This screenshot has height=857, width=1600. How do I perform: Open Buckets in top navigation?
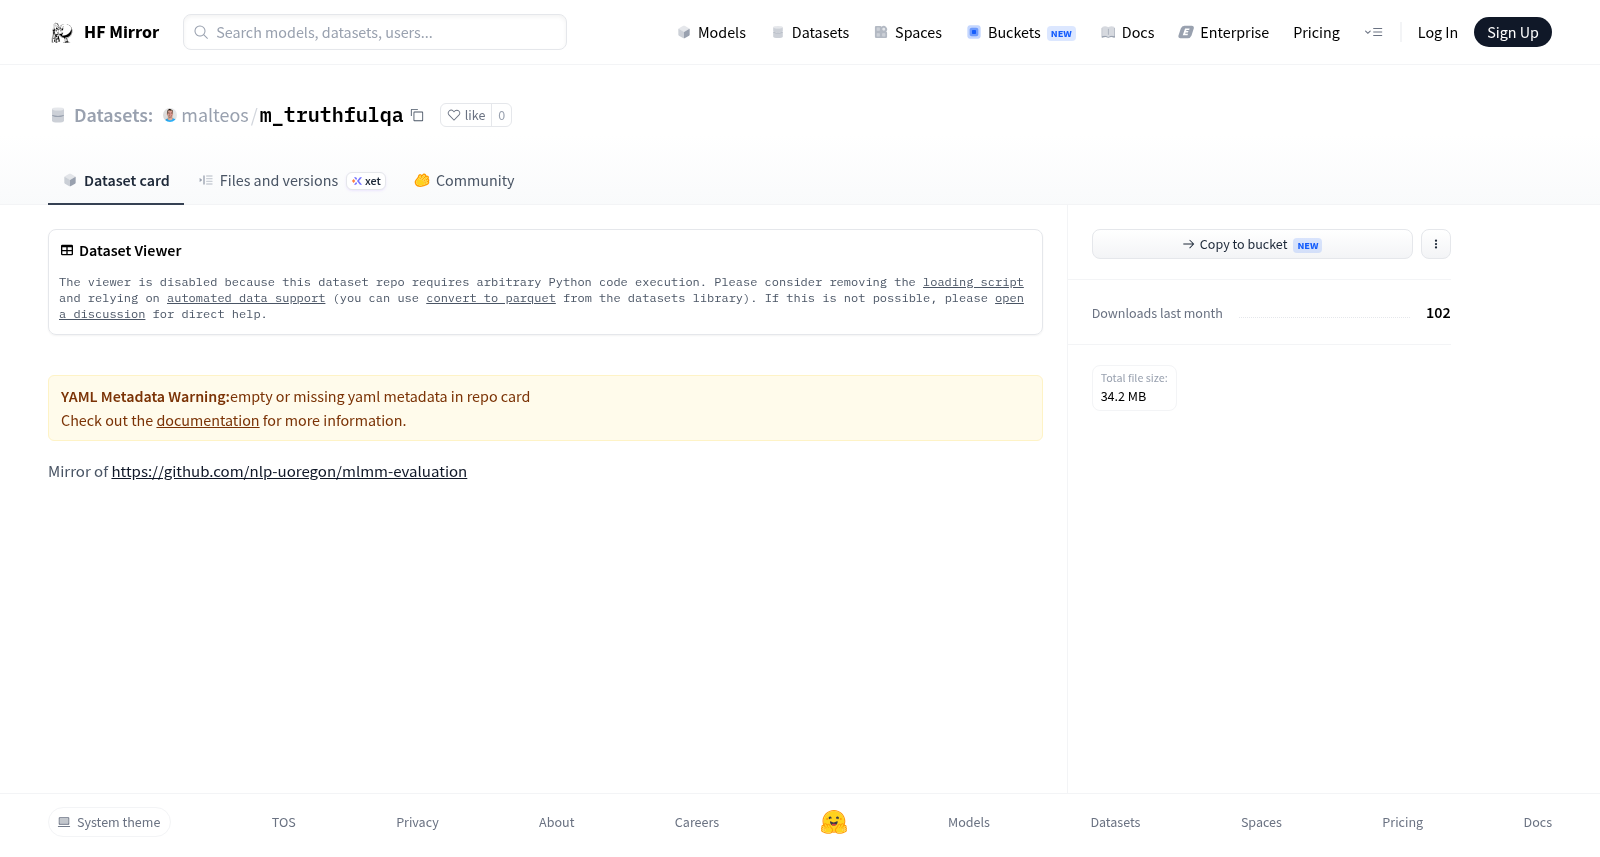[x=1021, y=33]
